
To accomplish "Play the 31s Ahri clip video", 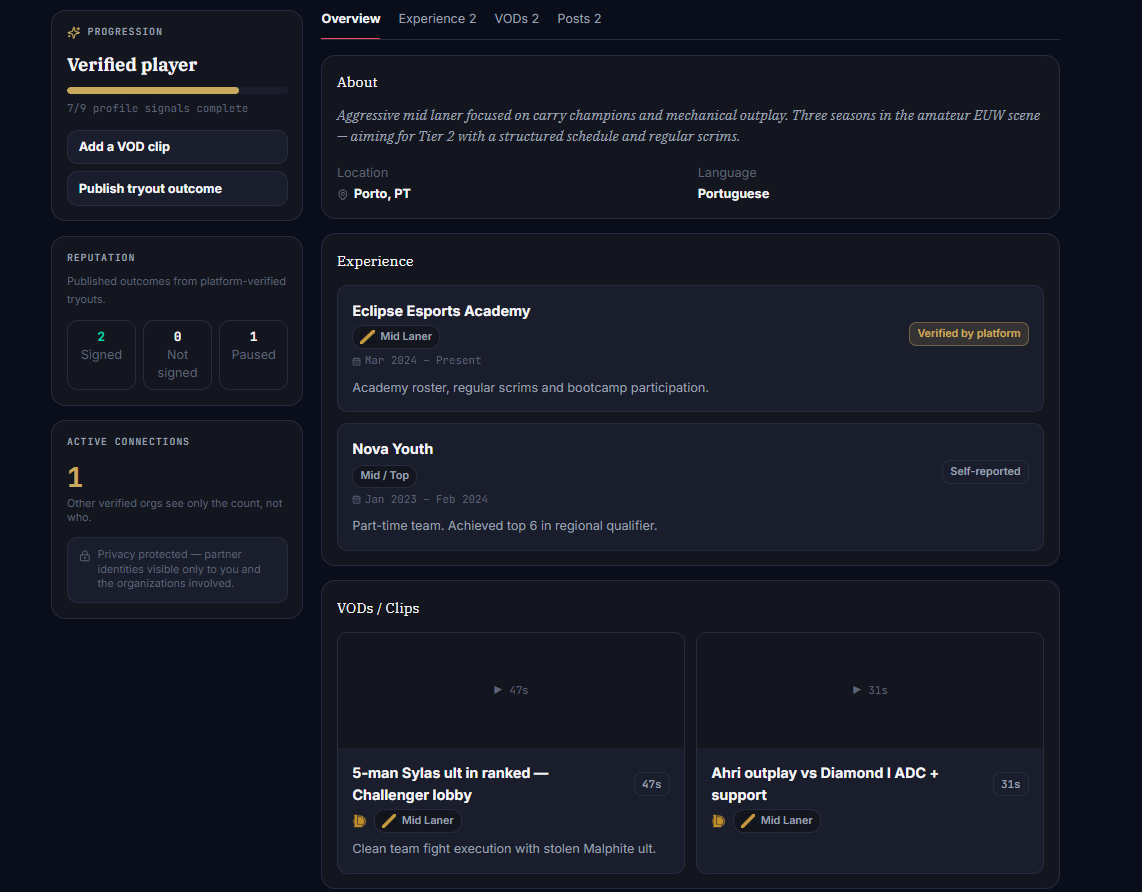I will [x=870, y=690].
